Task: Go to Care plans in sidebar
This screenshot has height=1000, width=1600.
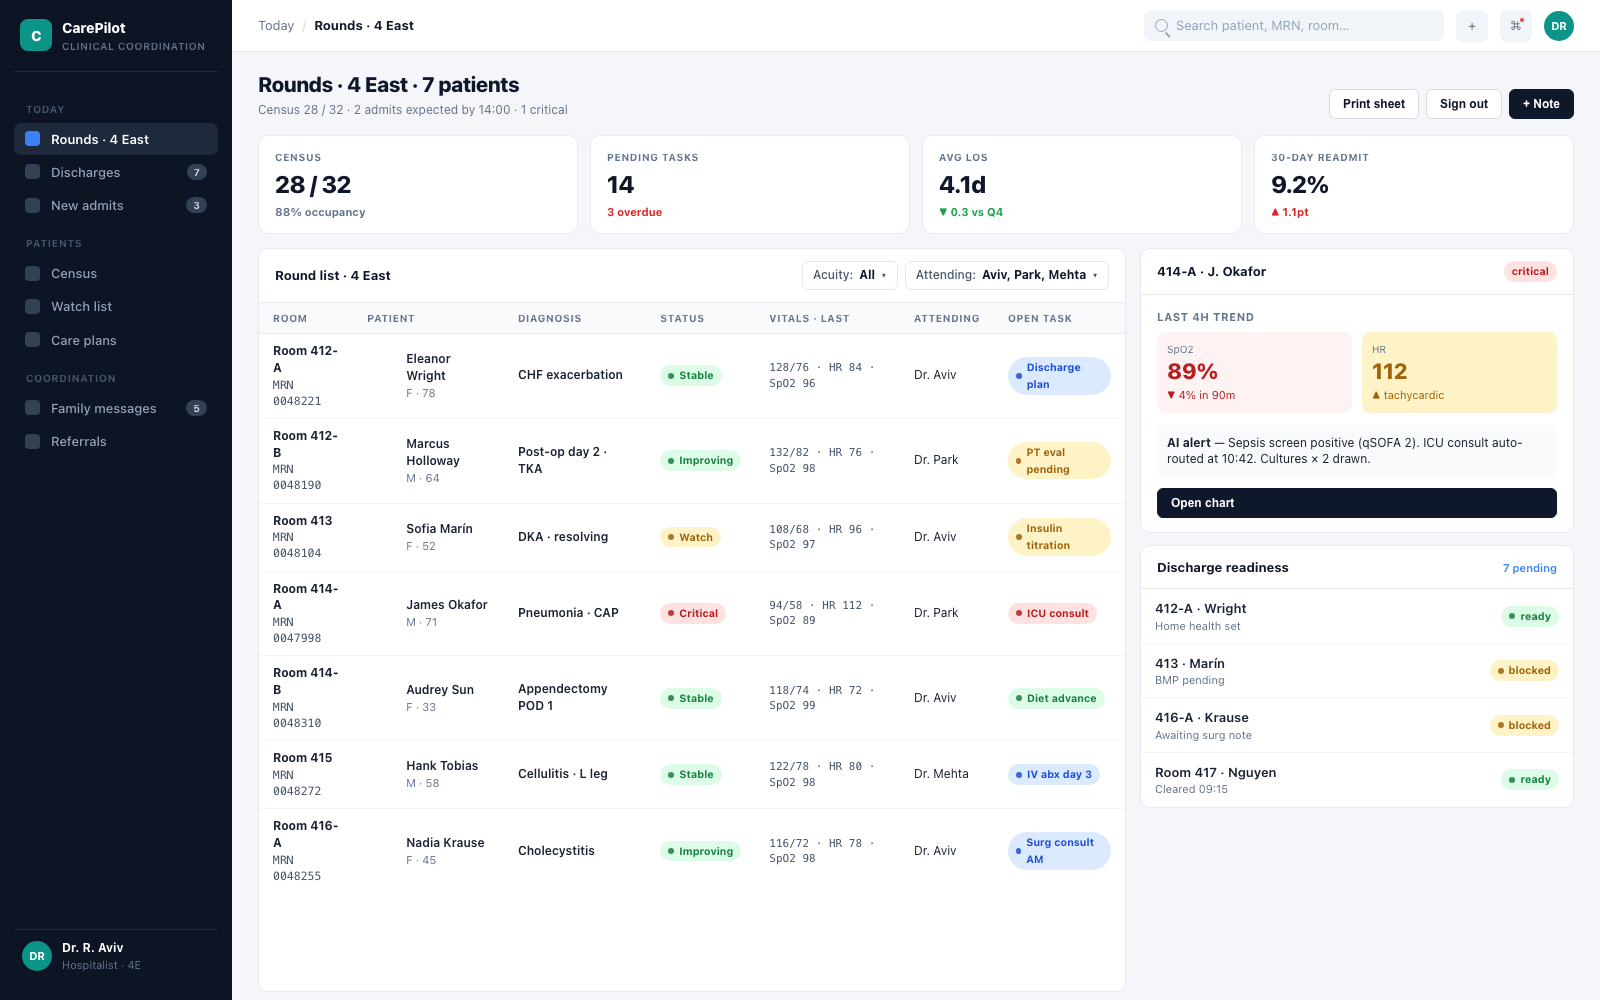Action: coord(116,340)
